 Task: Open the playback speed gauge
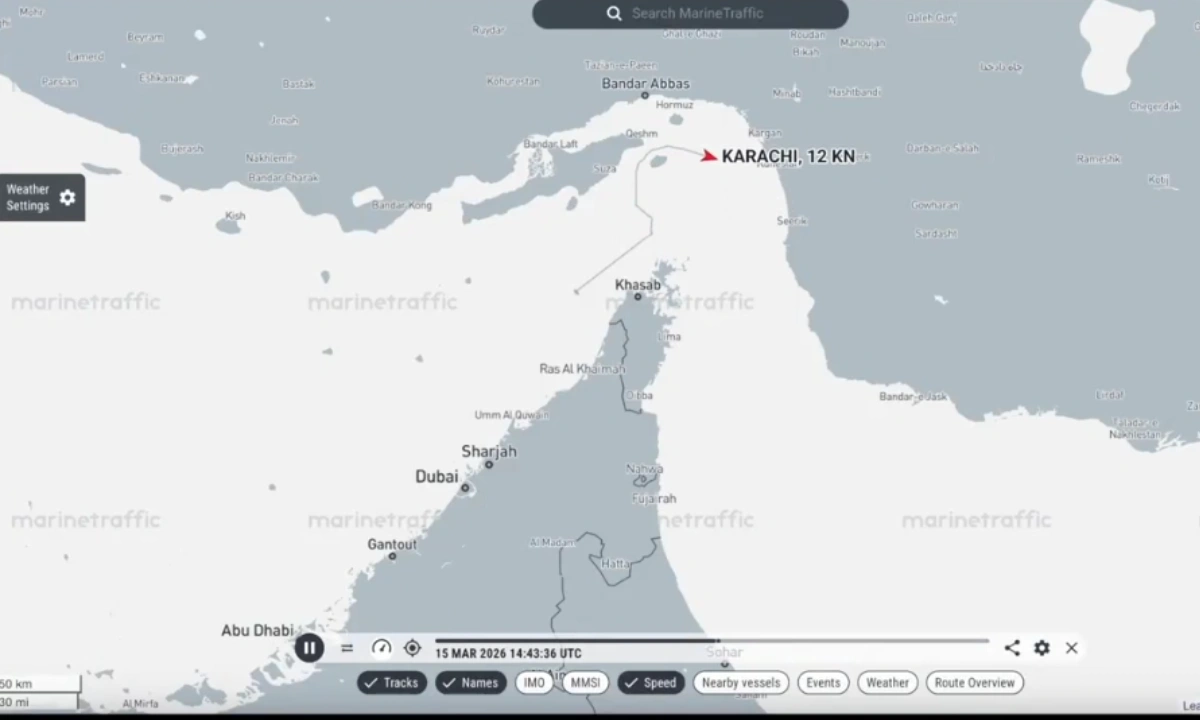click(381, 648)
